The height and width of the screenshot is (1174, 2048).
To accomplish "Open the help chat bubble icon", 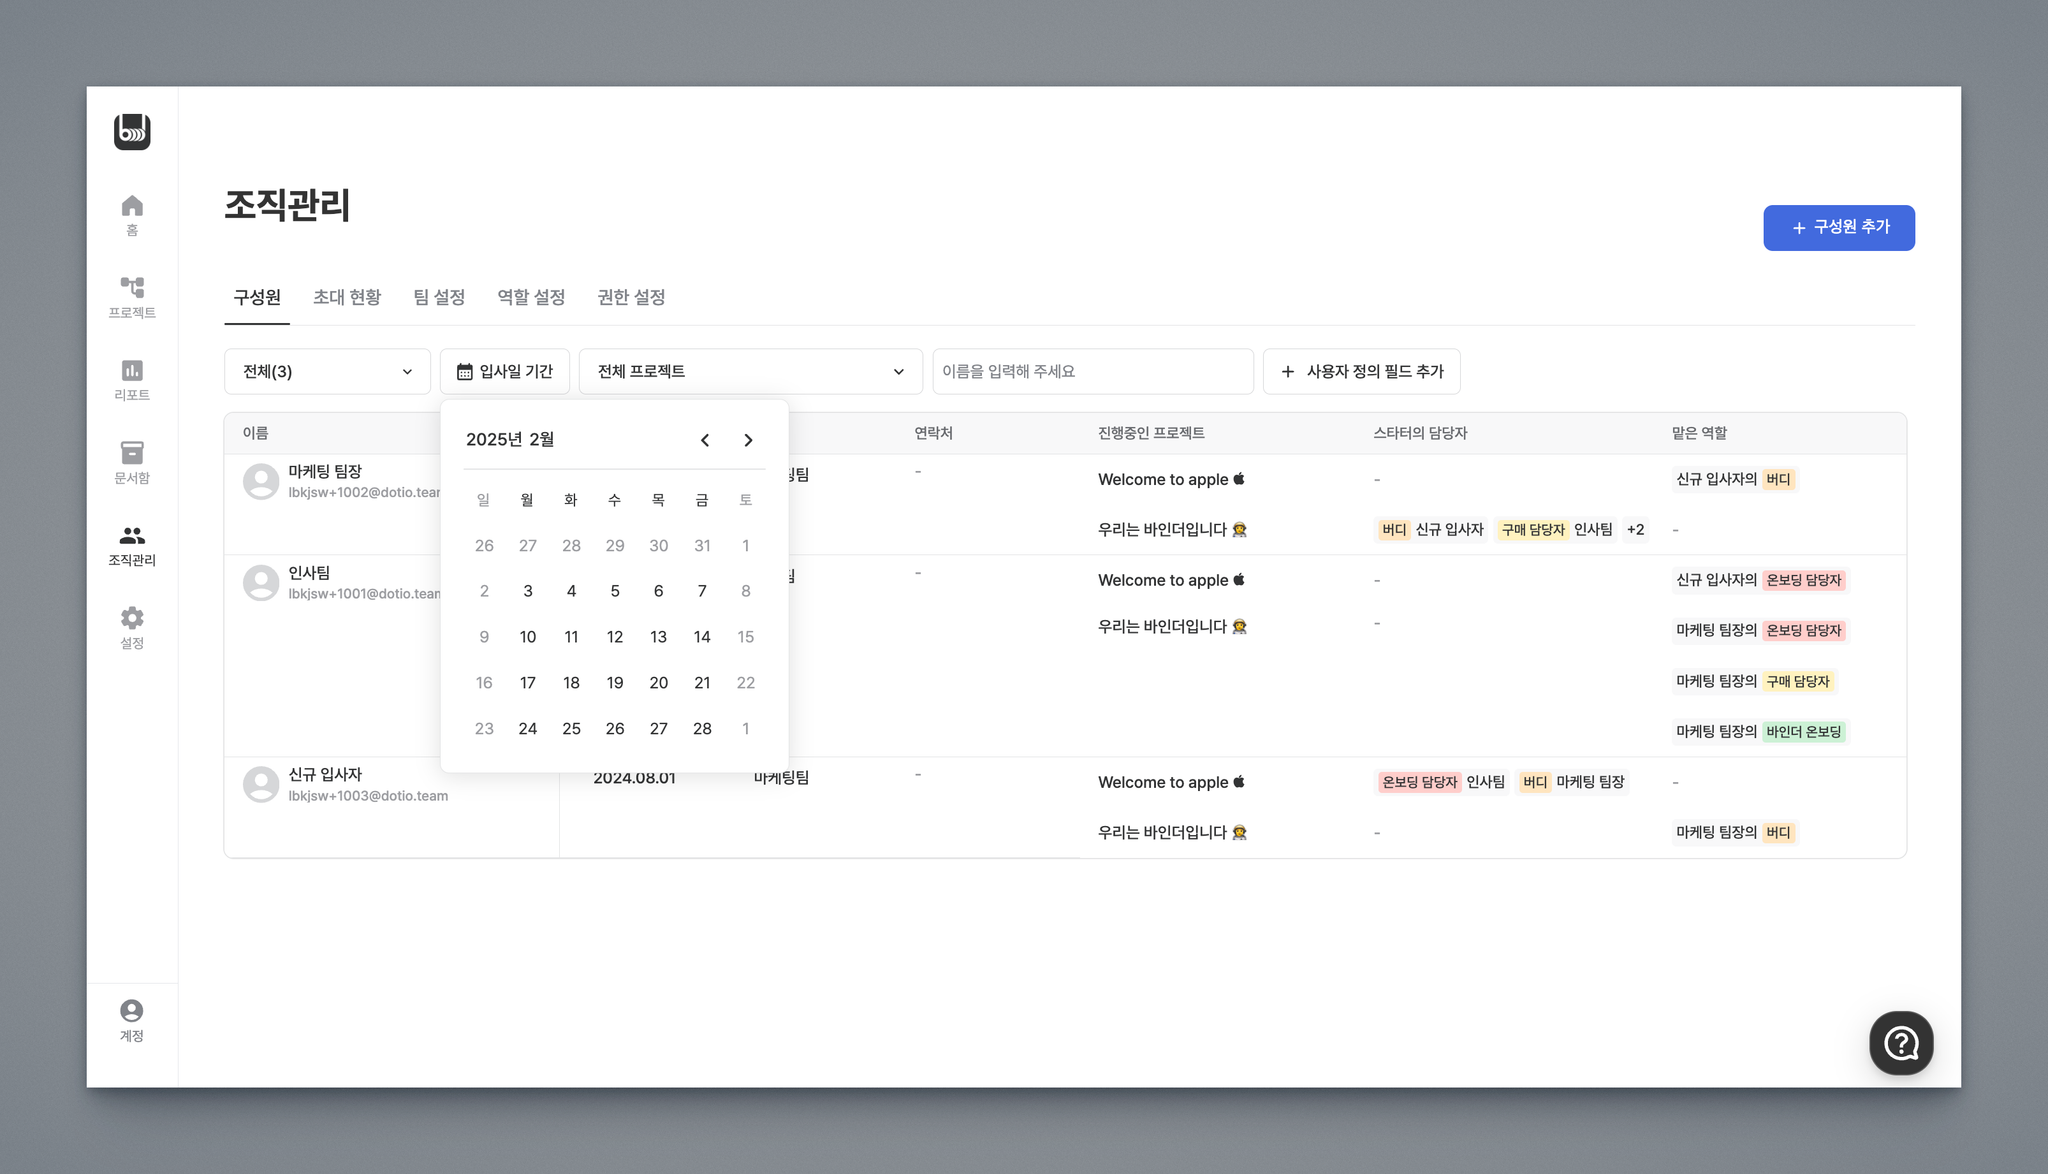I will (1900, 1043).
